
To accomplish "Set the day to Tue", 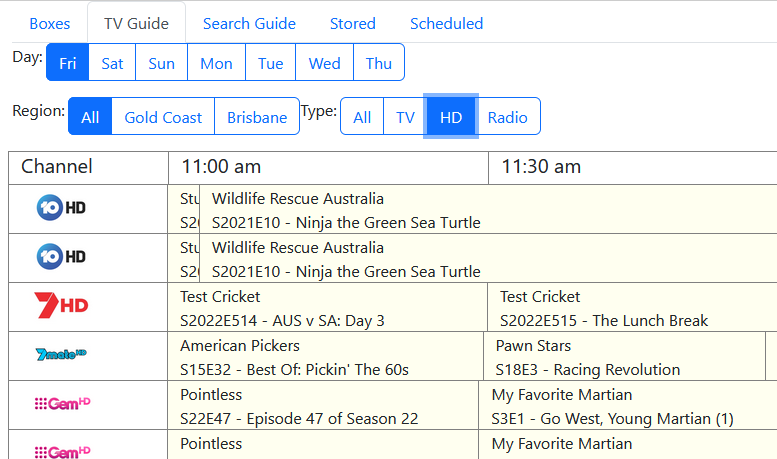I will click(x=271, y=62).
